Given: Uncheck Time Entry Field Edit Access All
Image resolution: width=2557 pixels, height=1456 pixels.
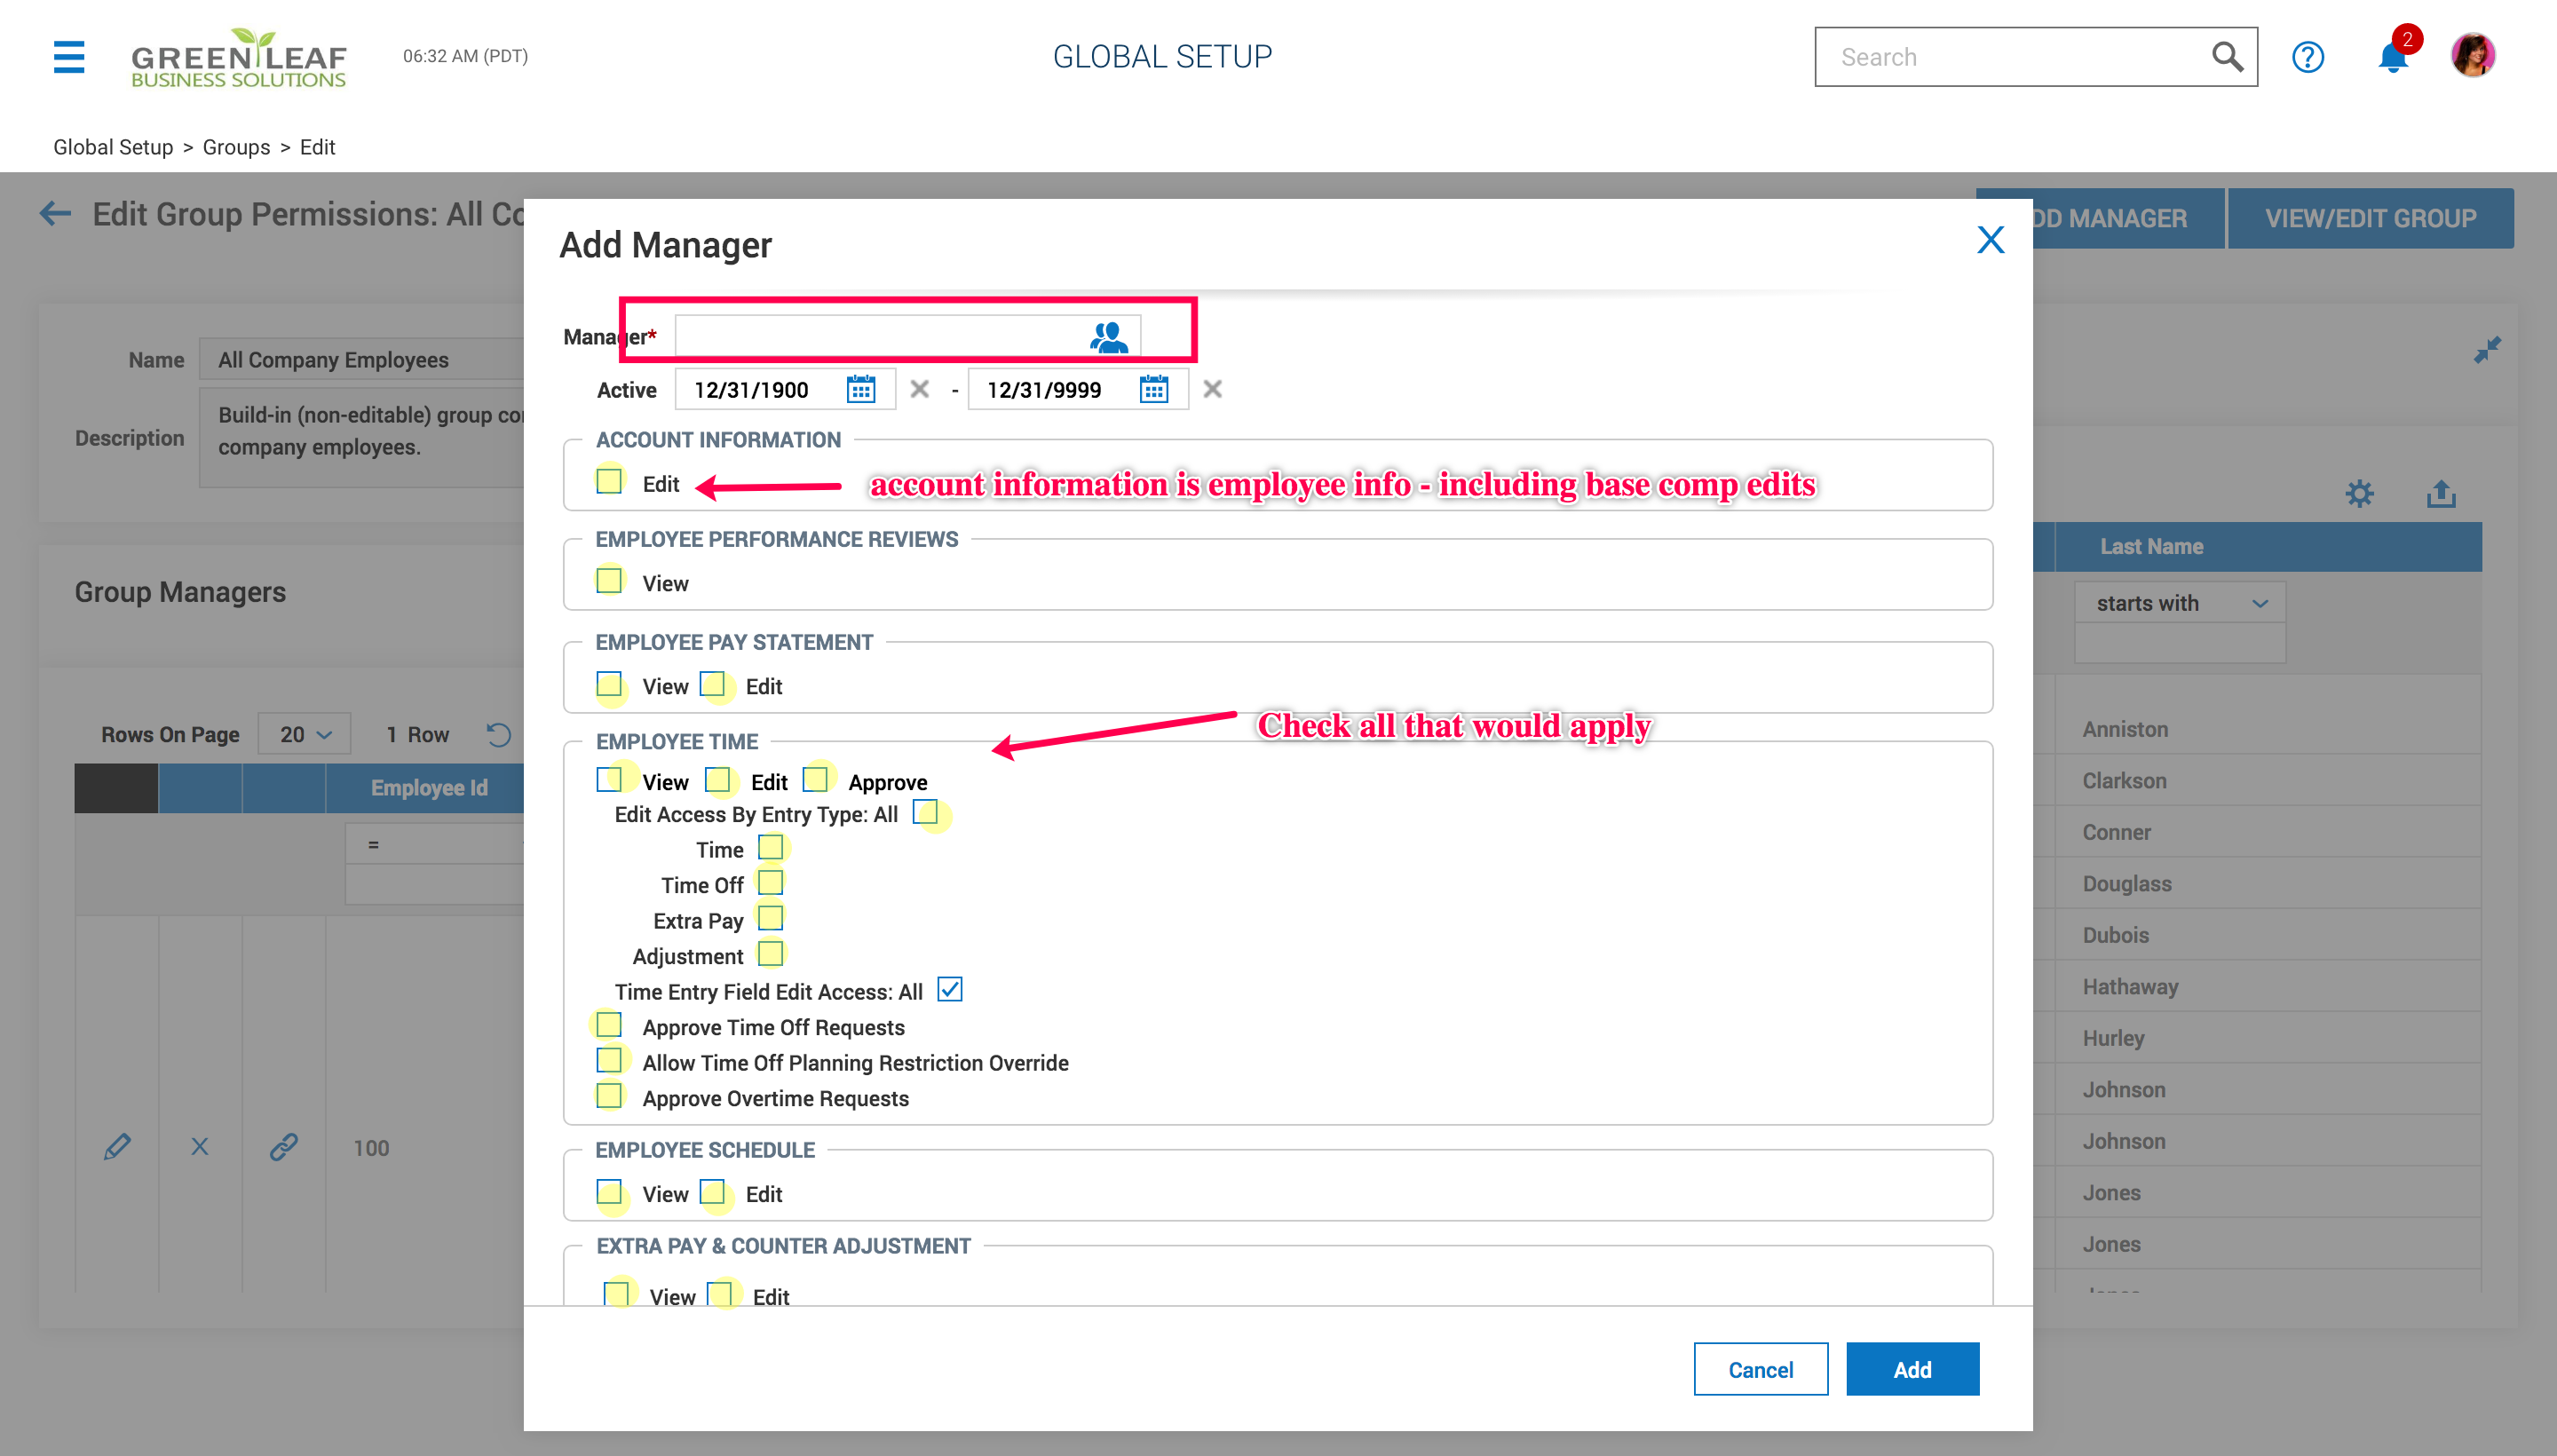Looking at the screenshot, I should [x=949, y=990].
